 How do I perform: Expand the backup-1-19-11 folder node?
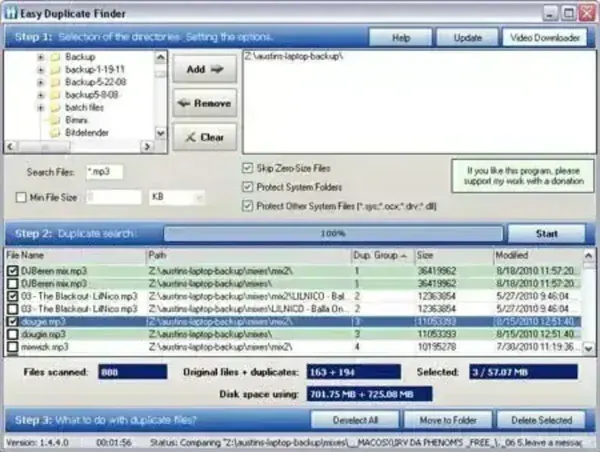(41, 70)
